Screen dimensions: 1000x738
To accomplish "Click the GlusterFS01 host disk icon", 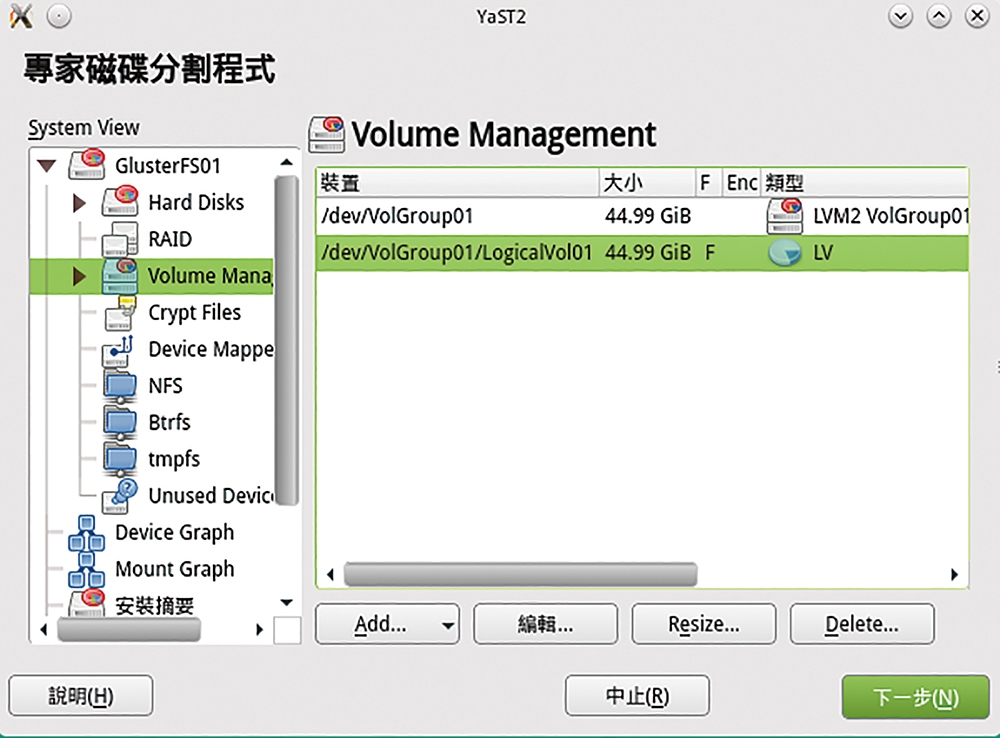I will click(87, 165).
